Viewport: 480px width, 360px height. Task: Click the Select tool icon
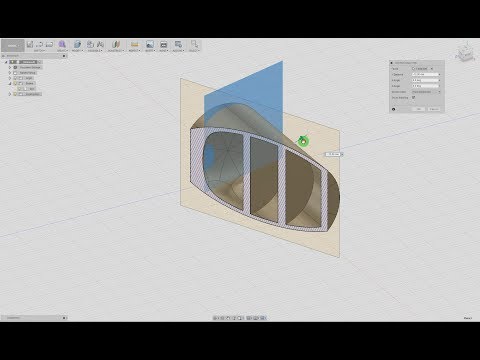pos(194,44)
